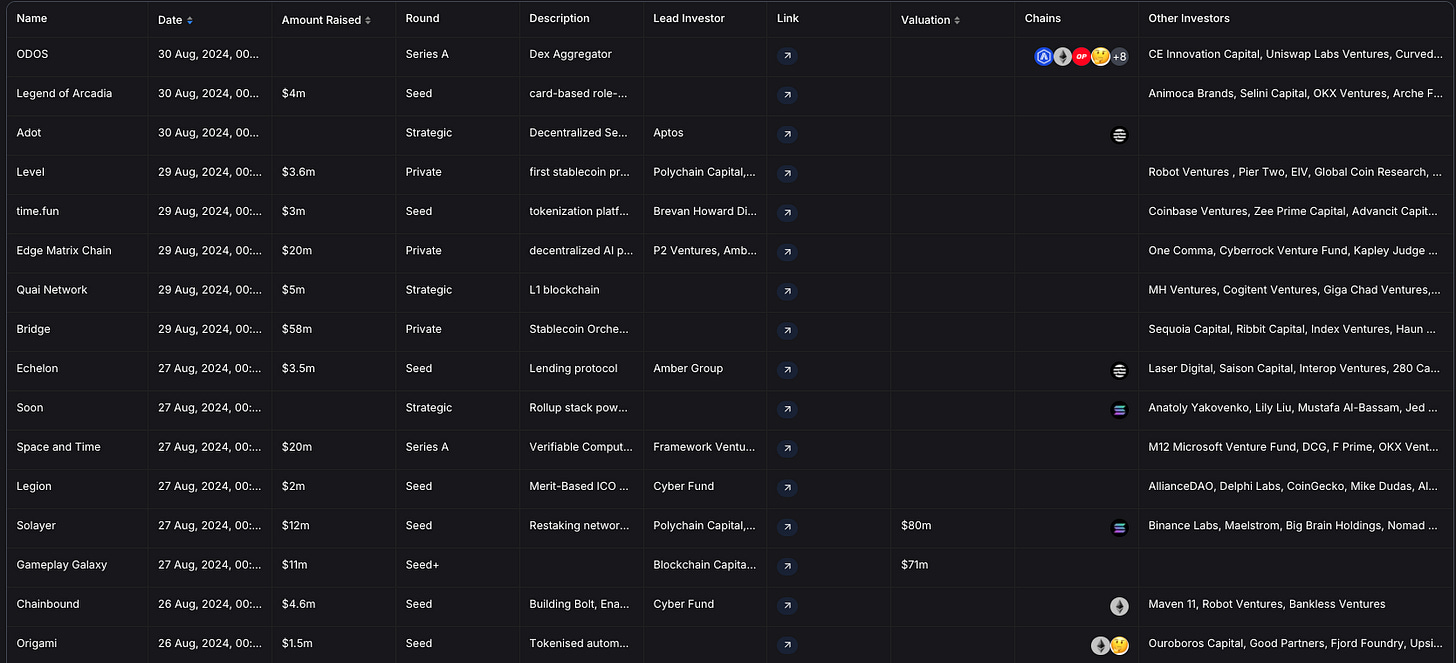Open the link arrow for Bridge
This screenshot has width=1456, height=663.
[x=787, y=331]
